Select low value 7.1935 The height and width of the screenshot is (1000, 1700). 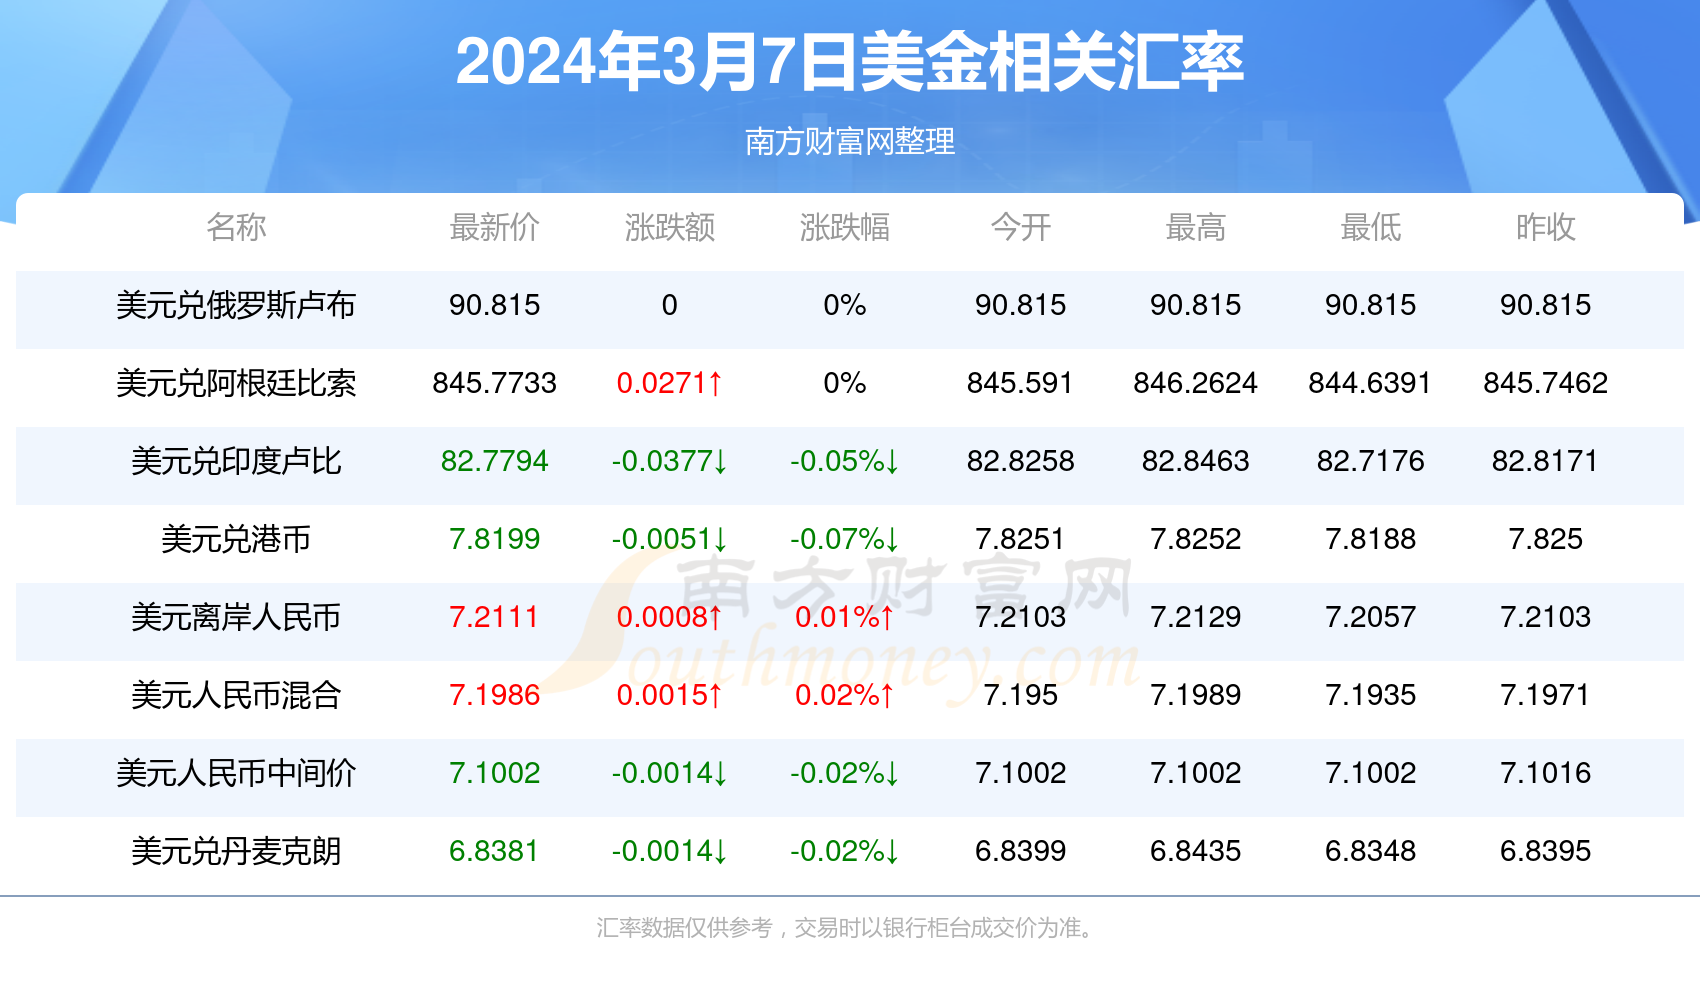(1370, 695)
